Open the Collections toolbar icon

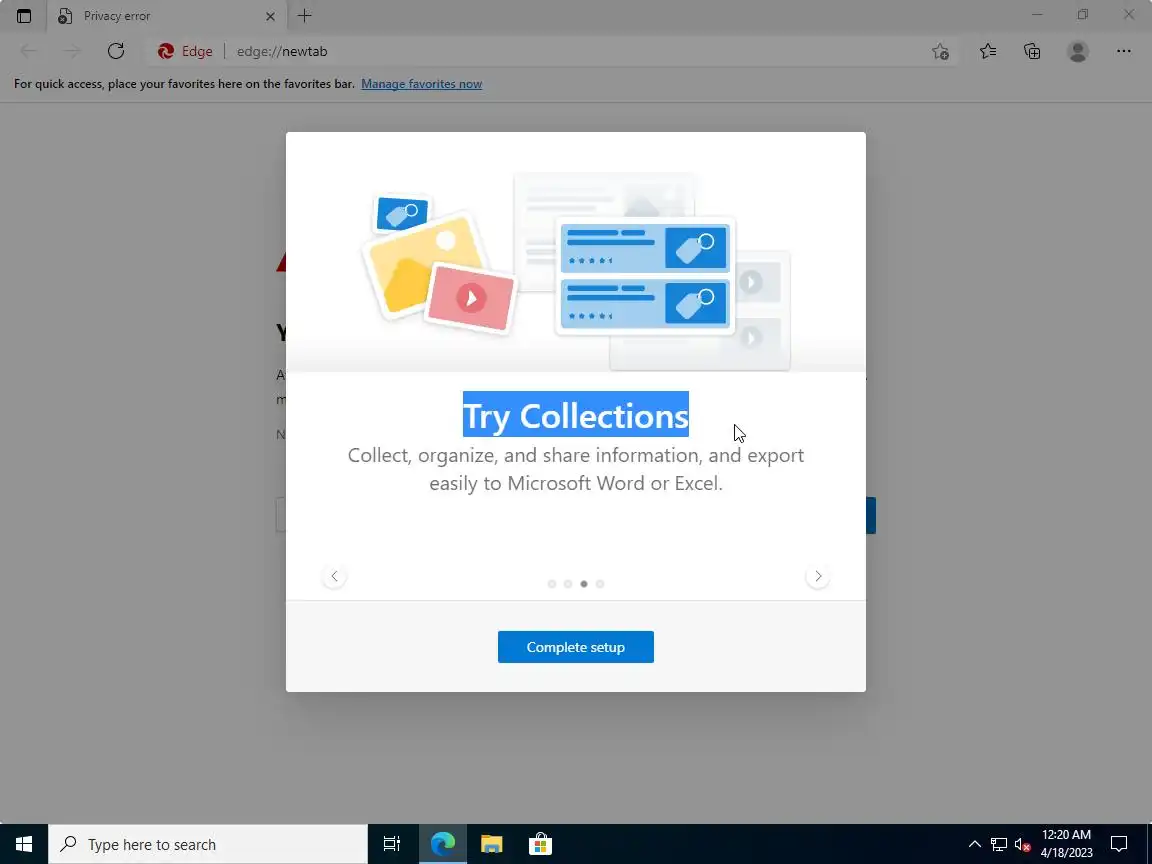1032,51
